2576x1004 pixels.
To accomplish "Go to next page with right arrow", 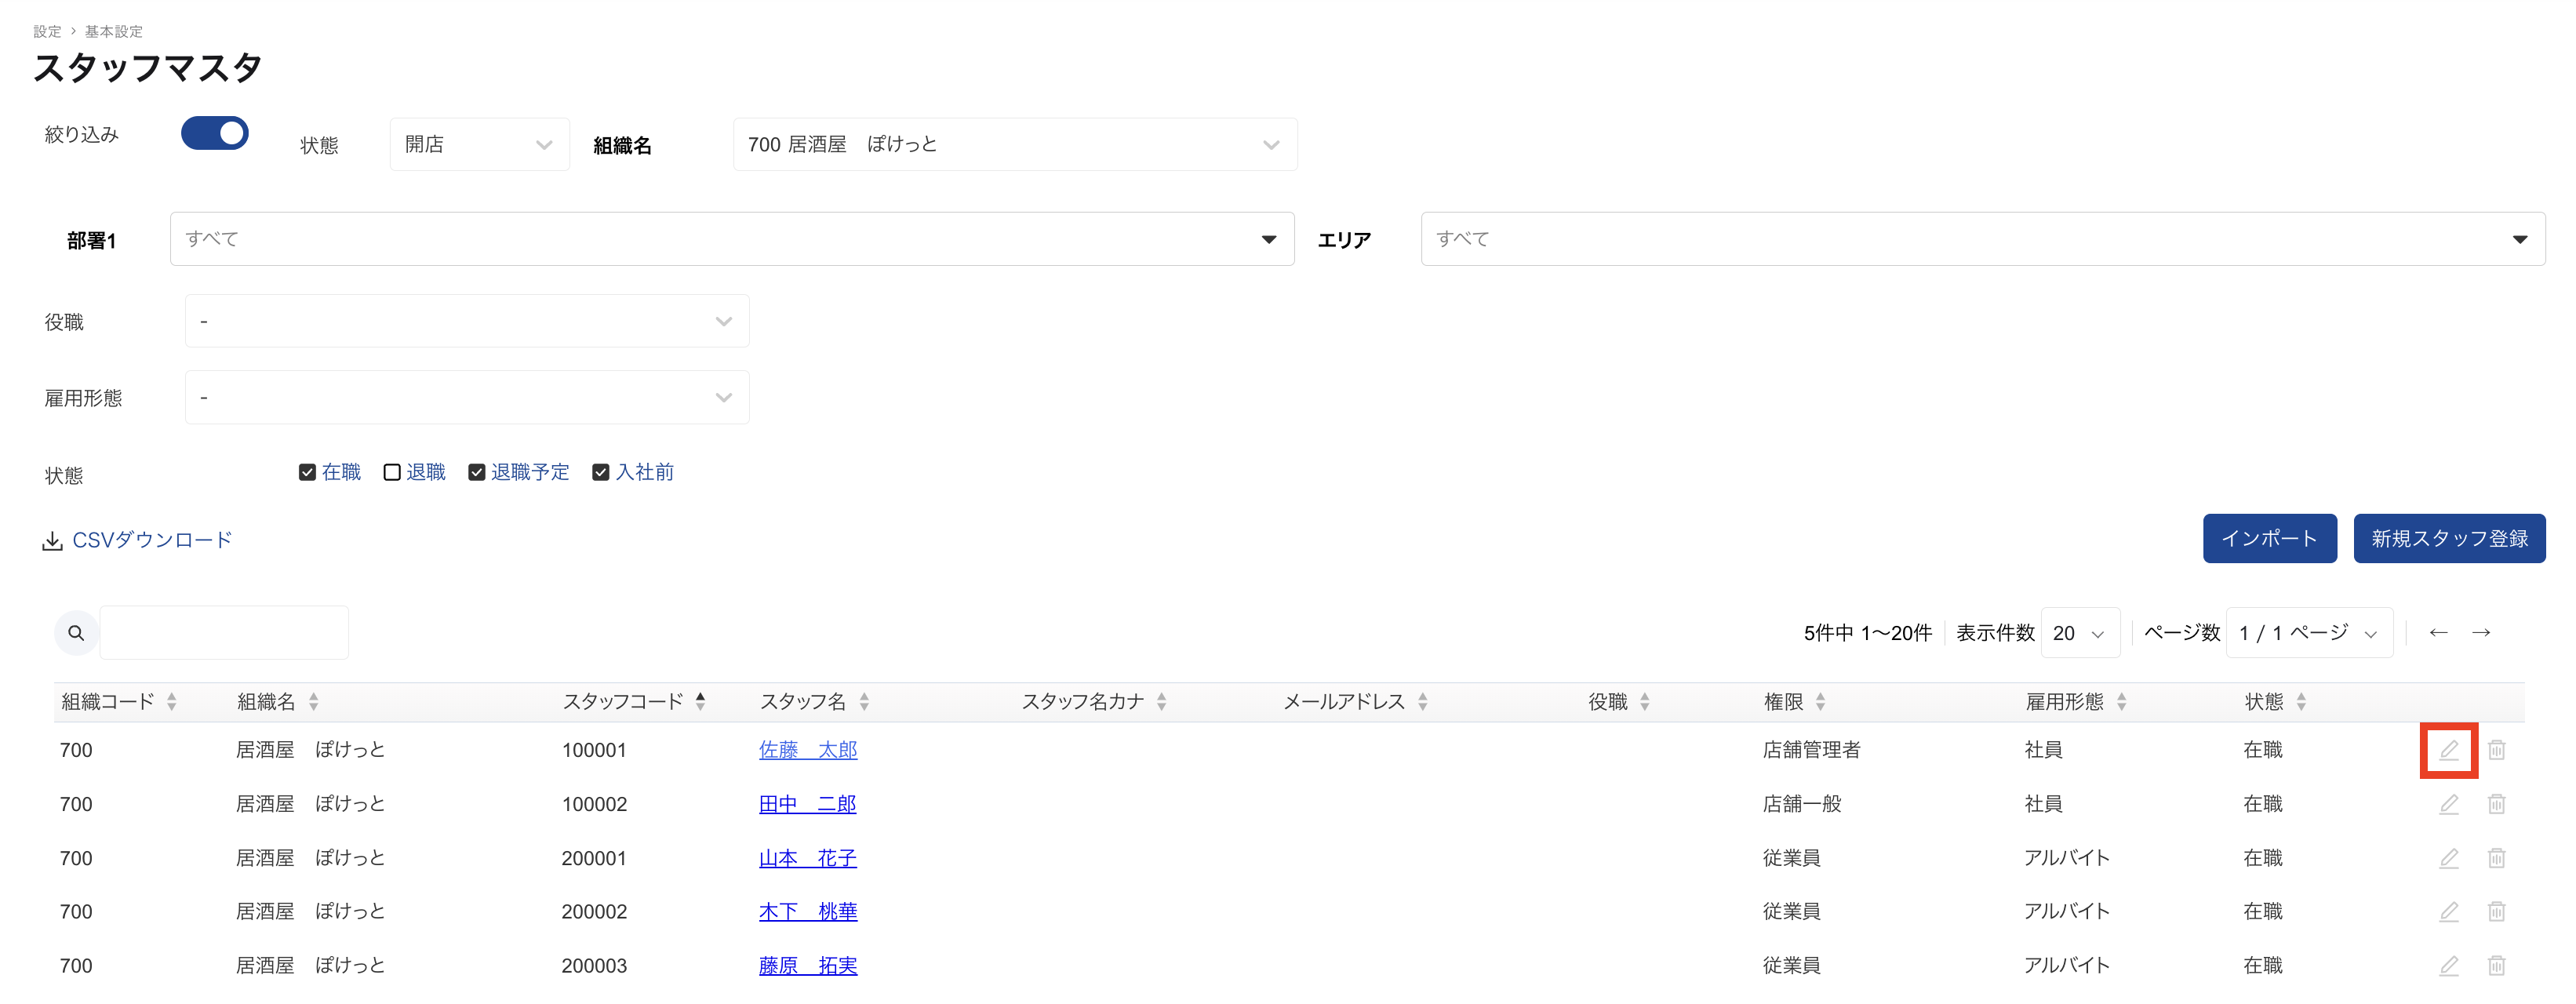I will (2481, 633).
